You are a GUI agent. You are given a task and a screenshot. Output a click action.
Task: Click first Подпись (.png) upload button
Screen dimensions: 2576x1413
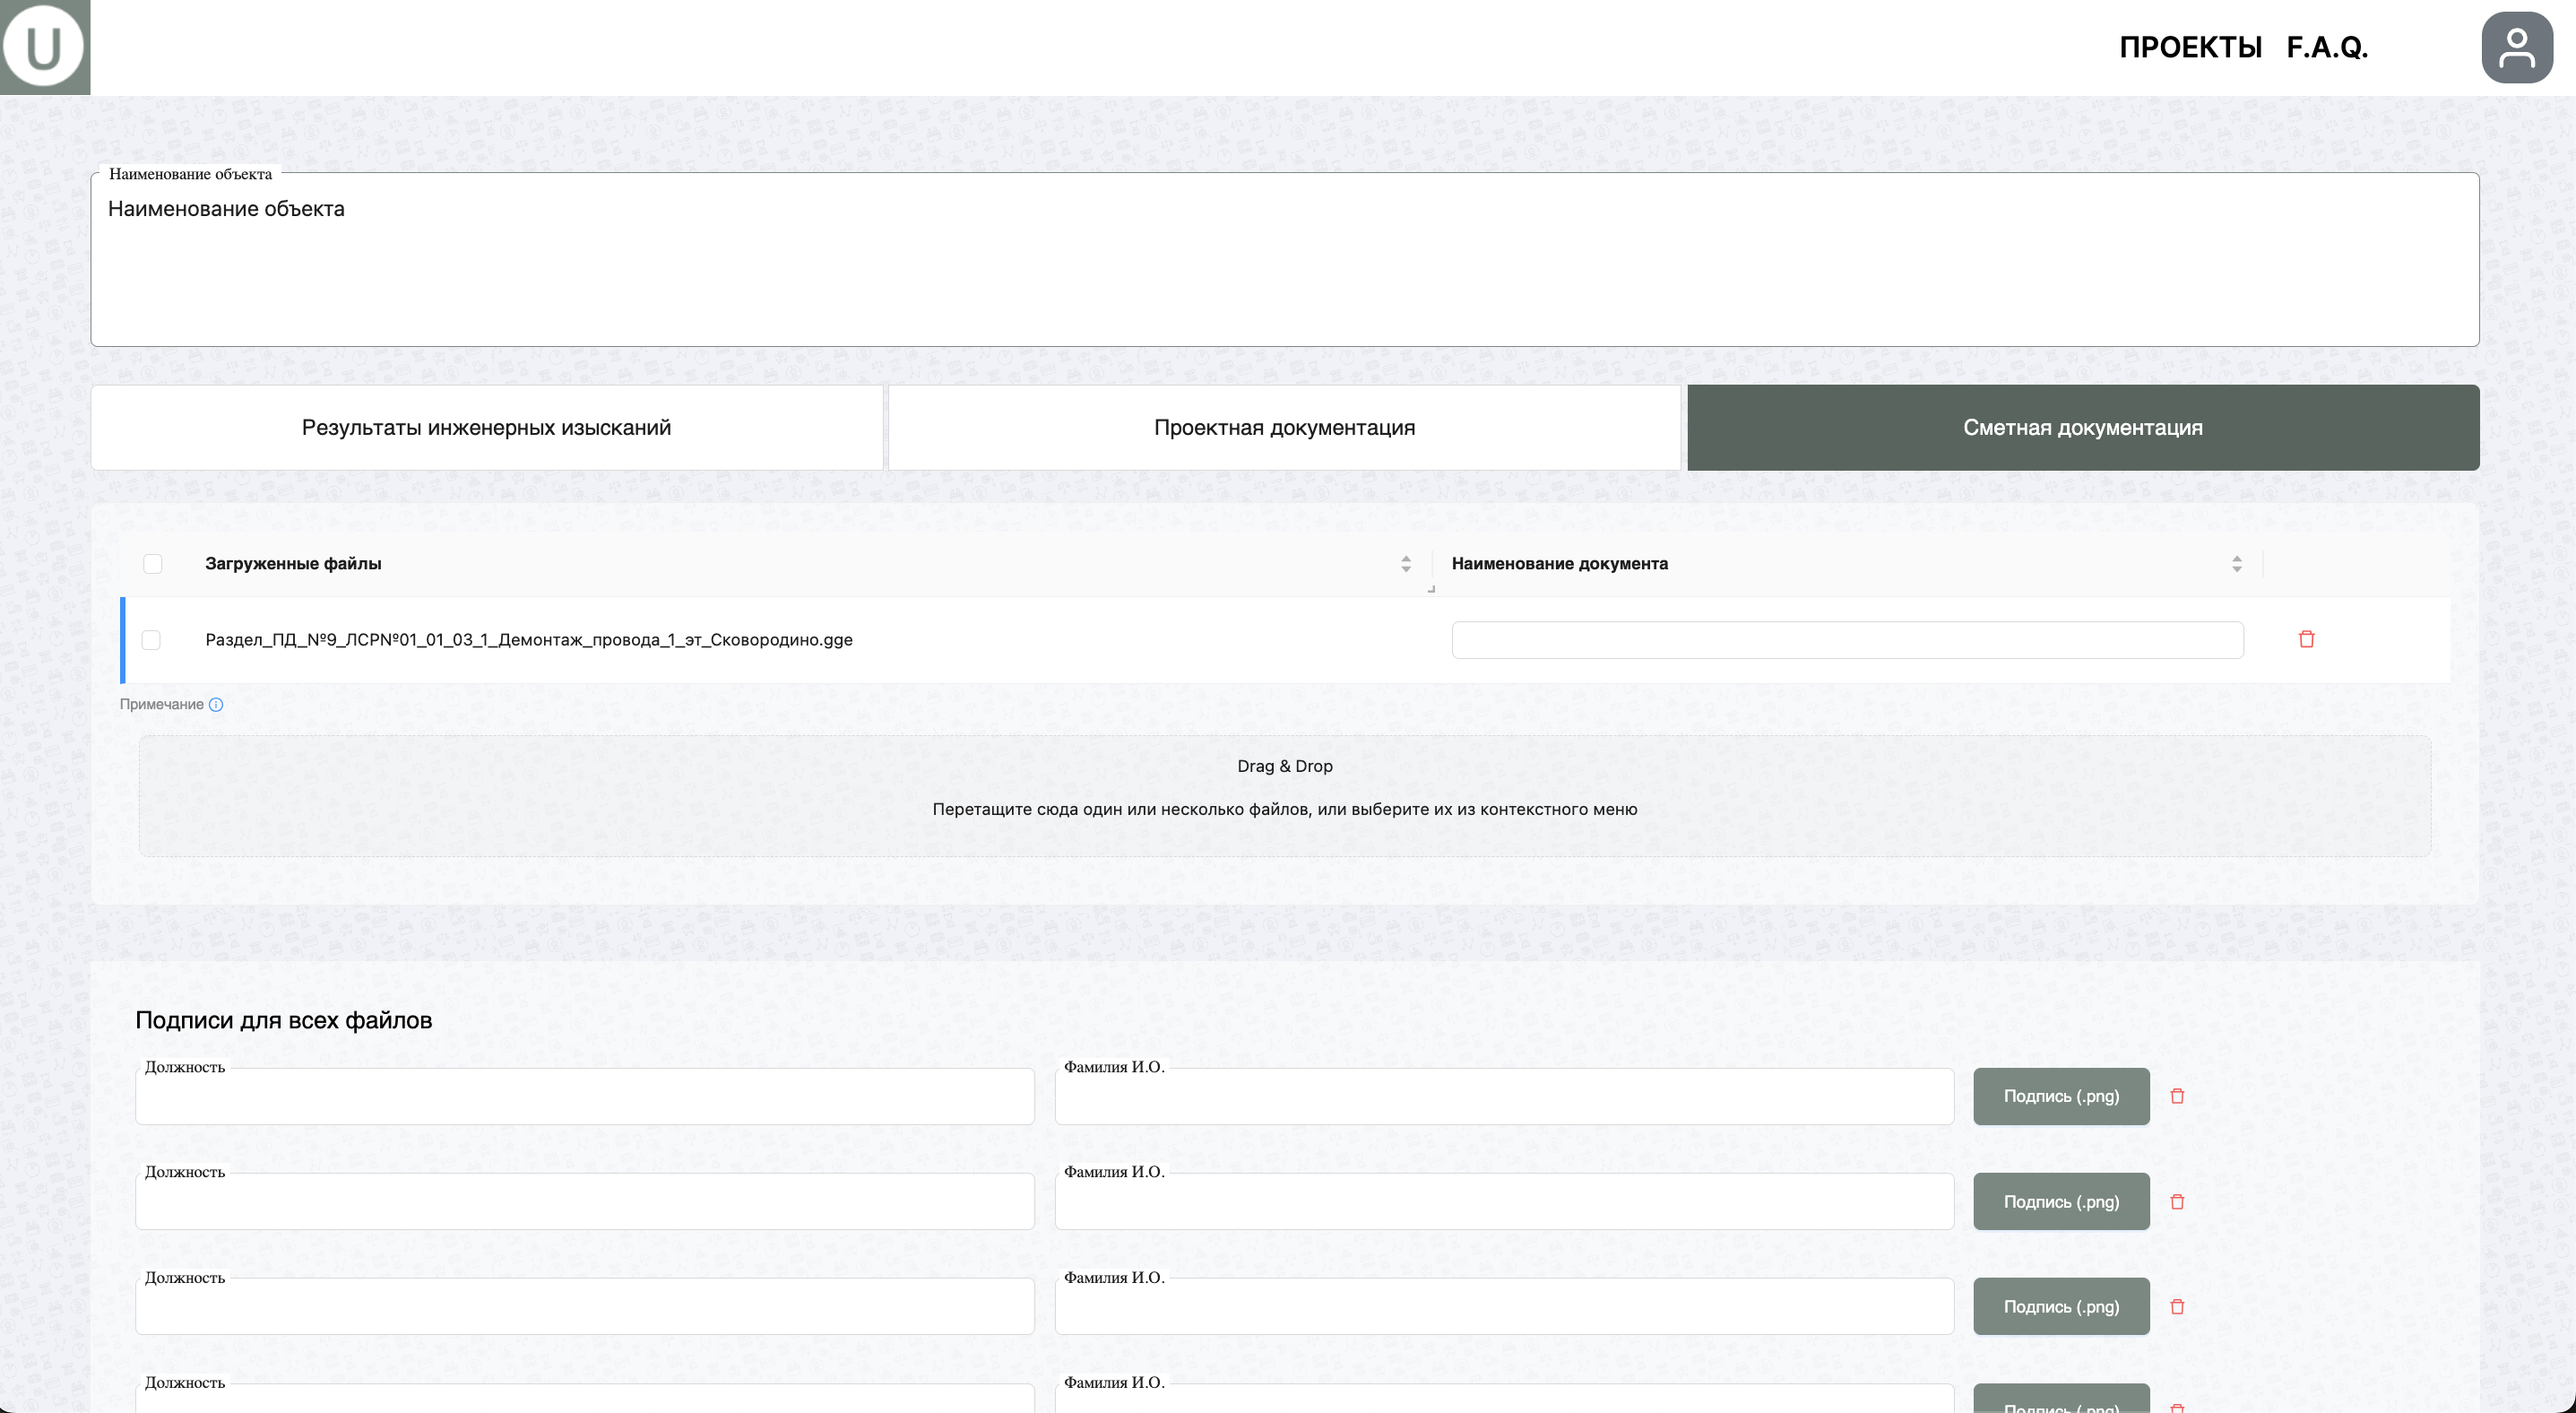2060,1096
